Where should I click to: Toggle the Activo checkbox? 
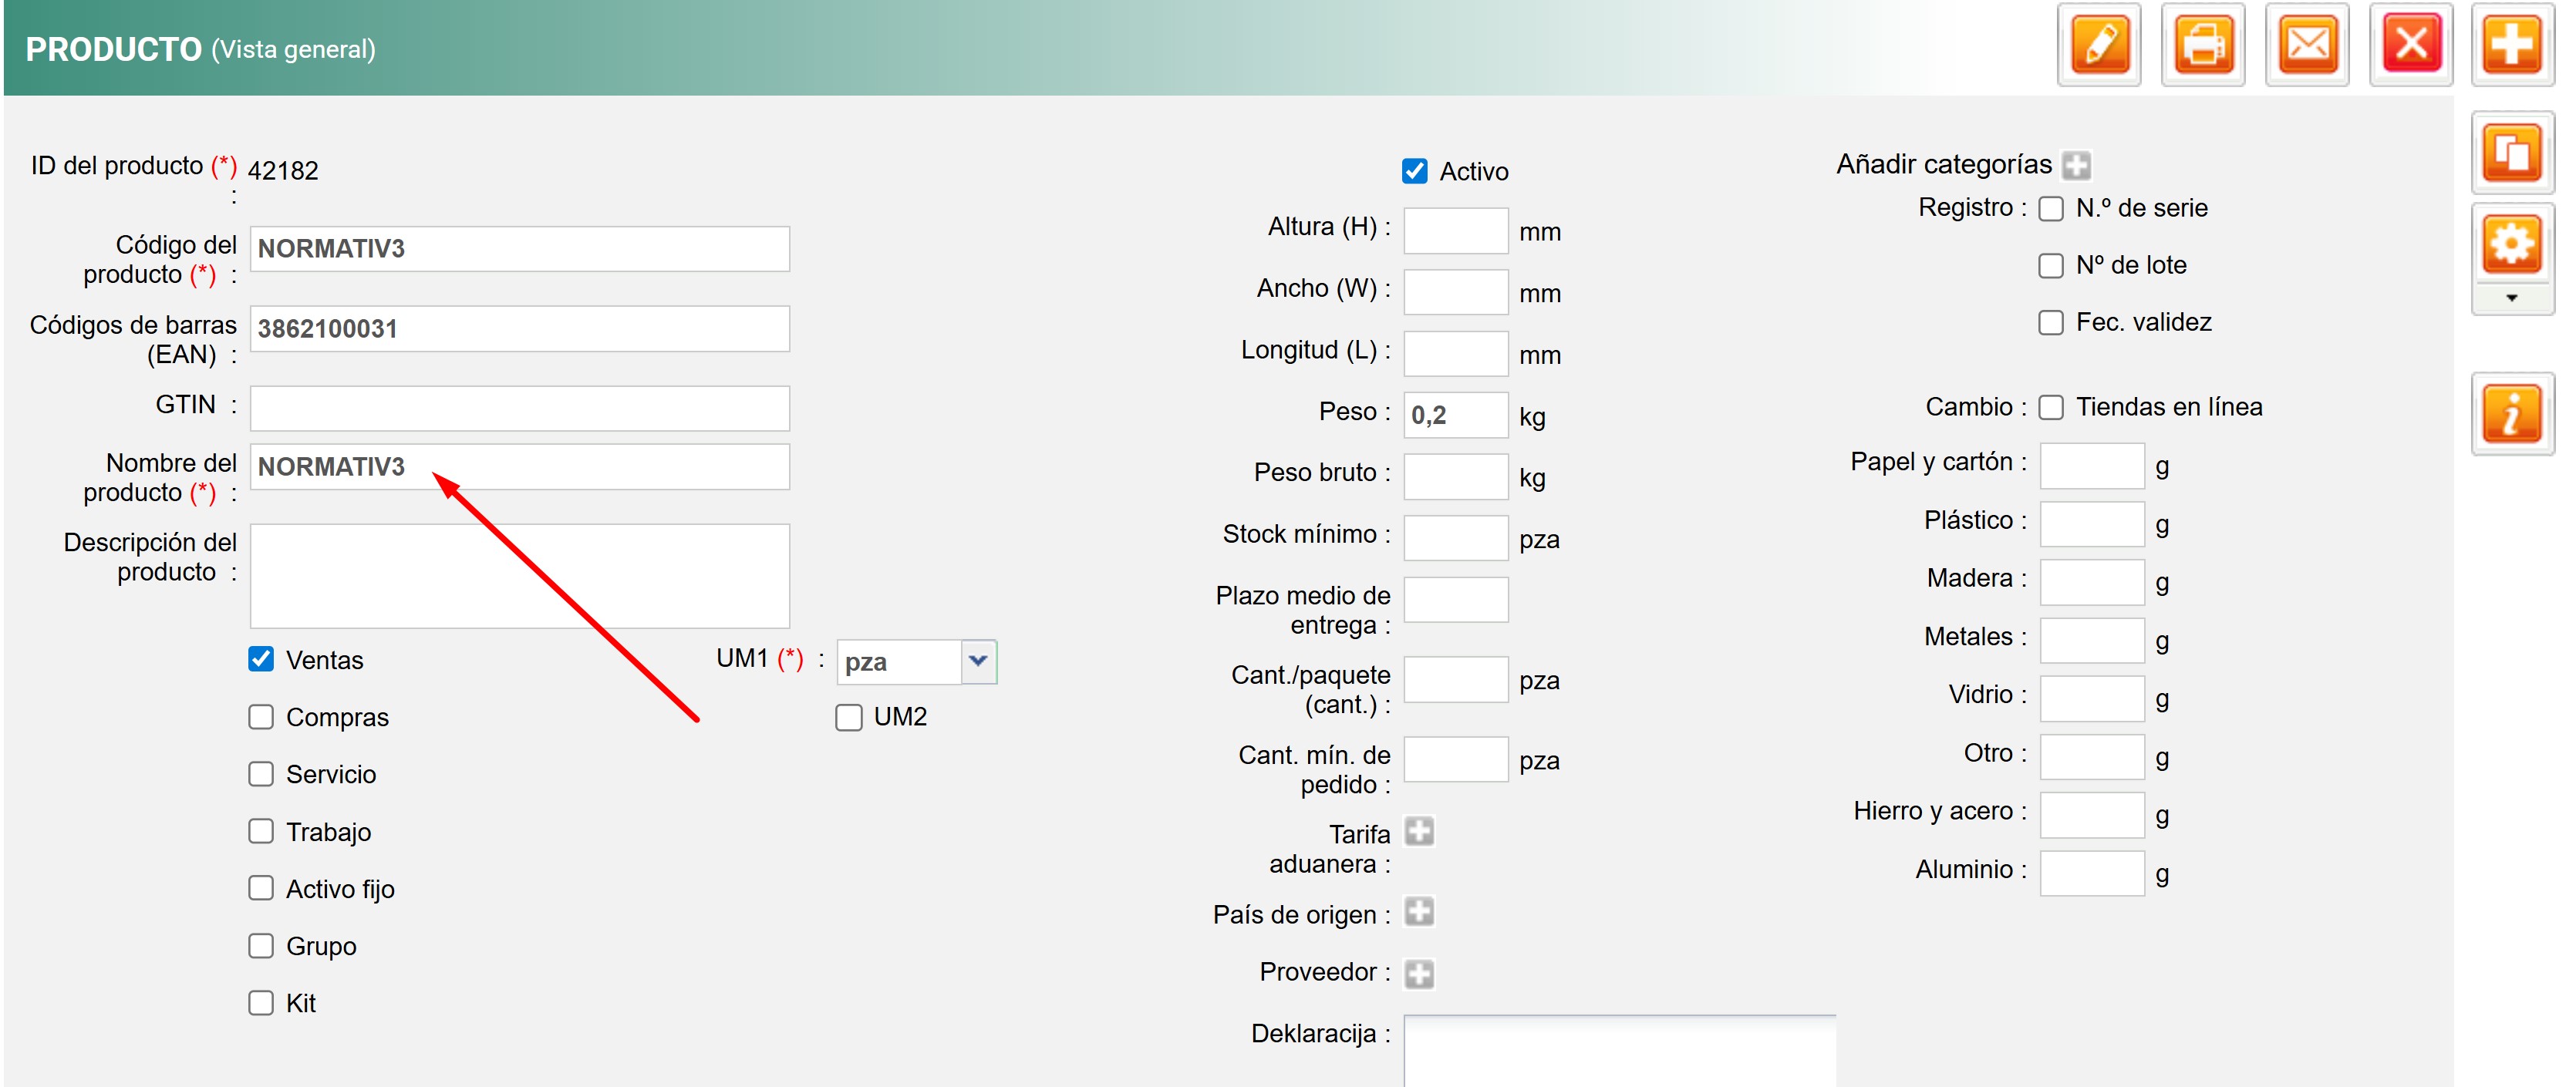pos(1415,172)
